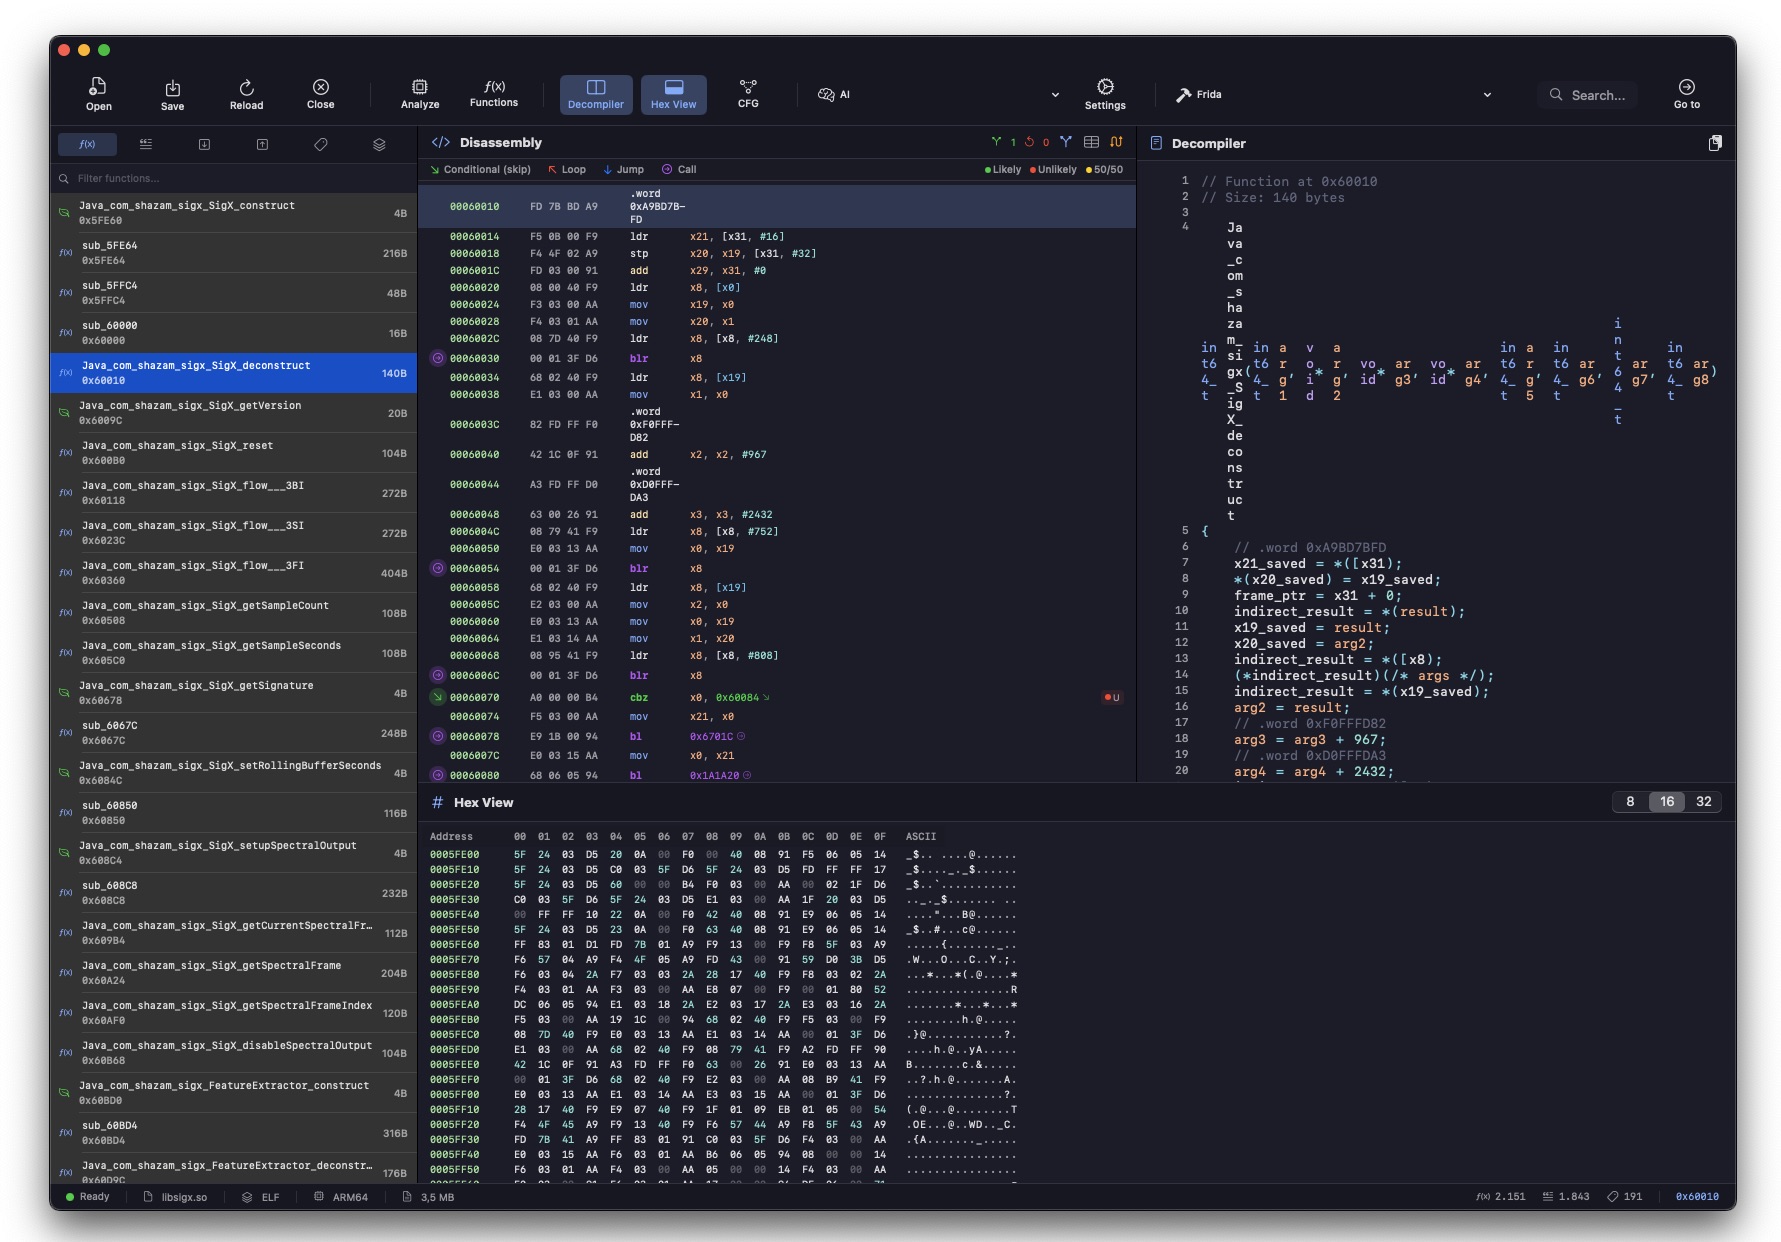Show the imports panel
The image size is (1781, 1242).
point(204,144)
